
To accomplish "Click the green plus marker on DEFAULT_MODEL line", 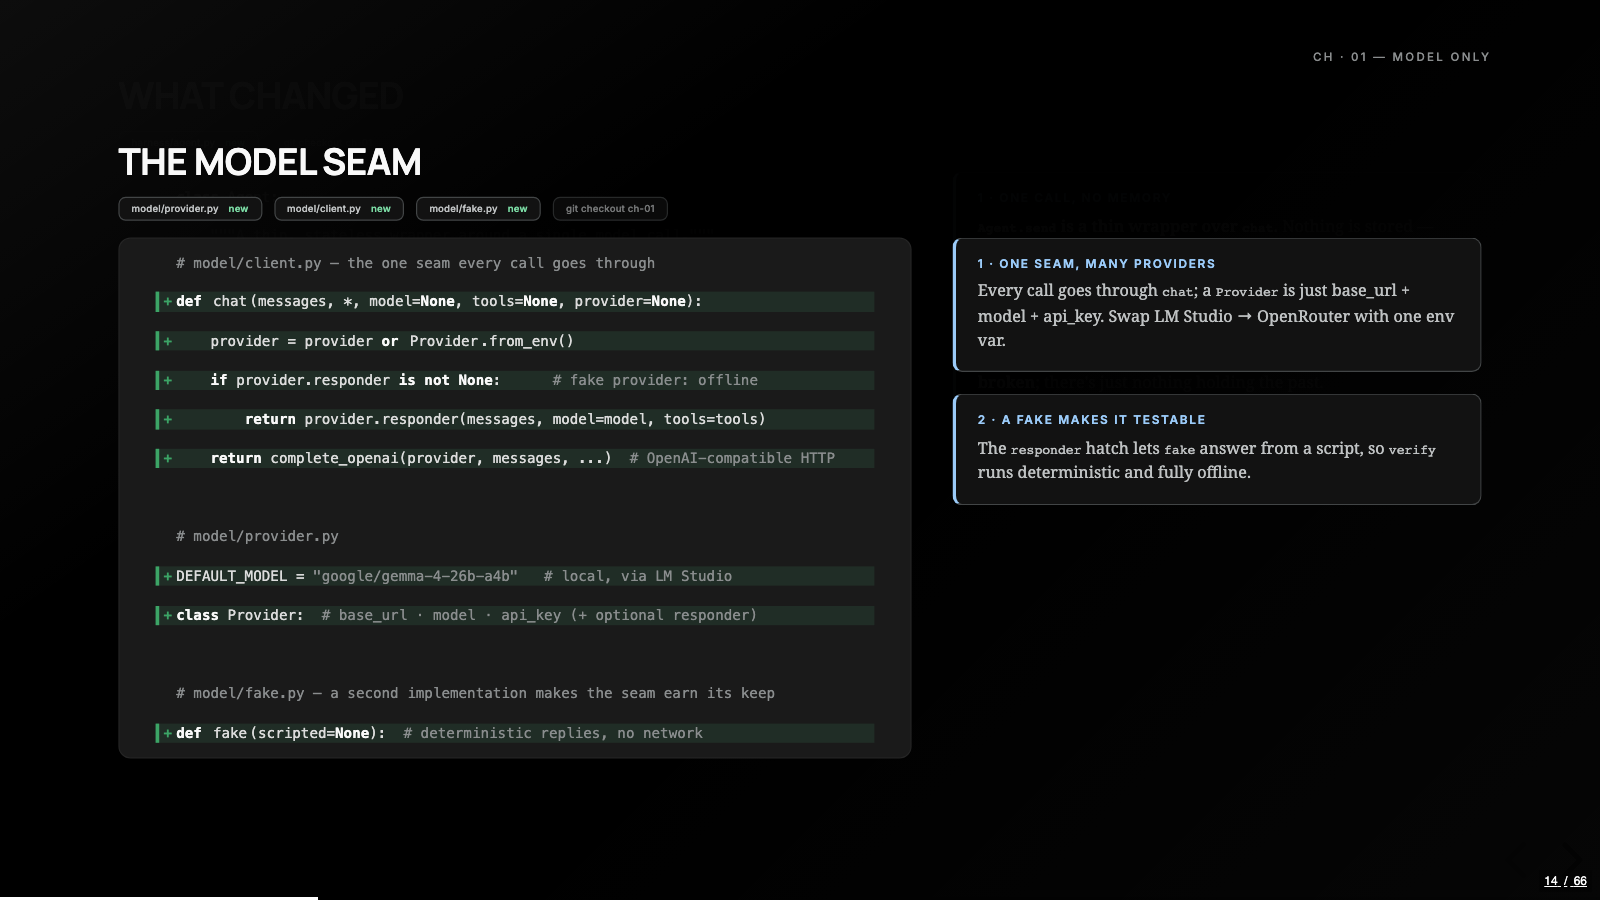I will 167,576.
